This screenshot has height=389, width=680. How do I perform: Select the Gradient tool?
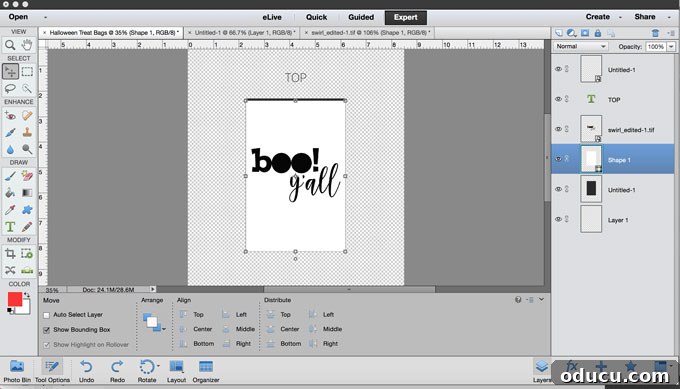(x=27, y=193)
